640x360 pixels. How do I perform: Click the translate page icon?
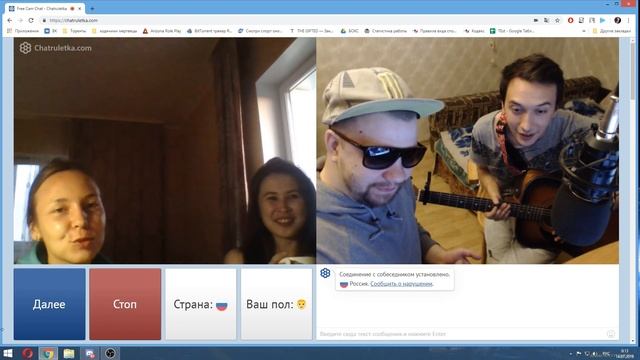[547, 20]
